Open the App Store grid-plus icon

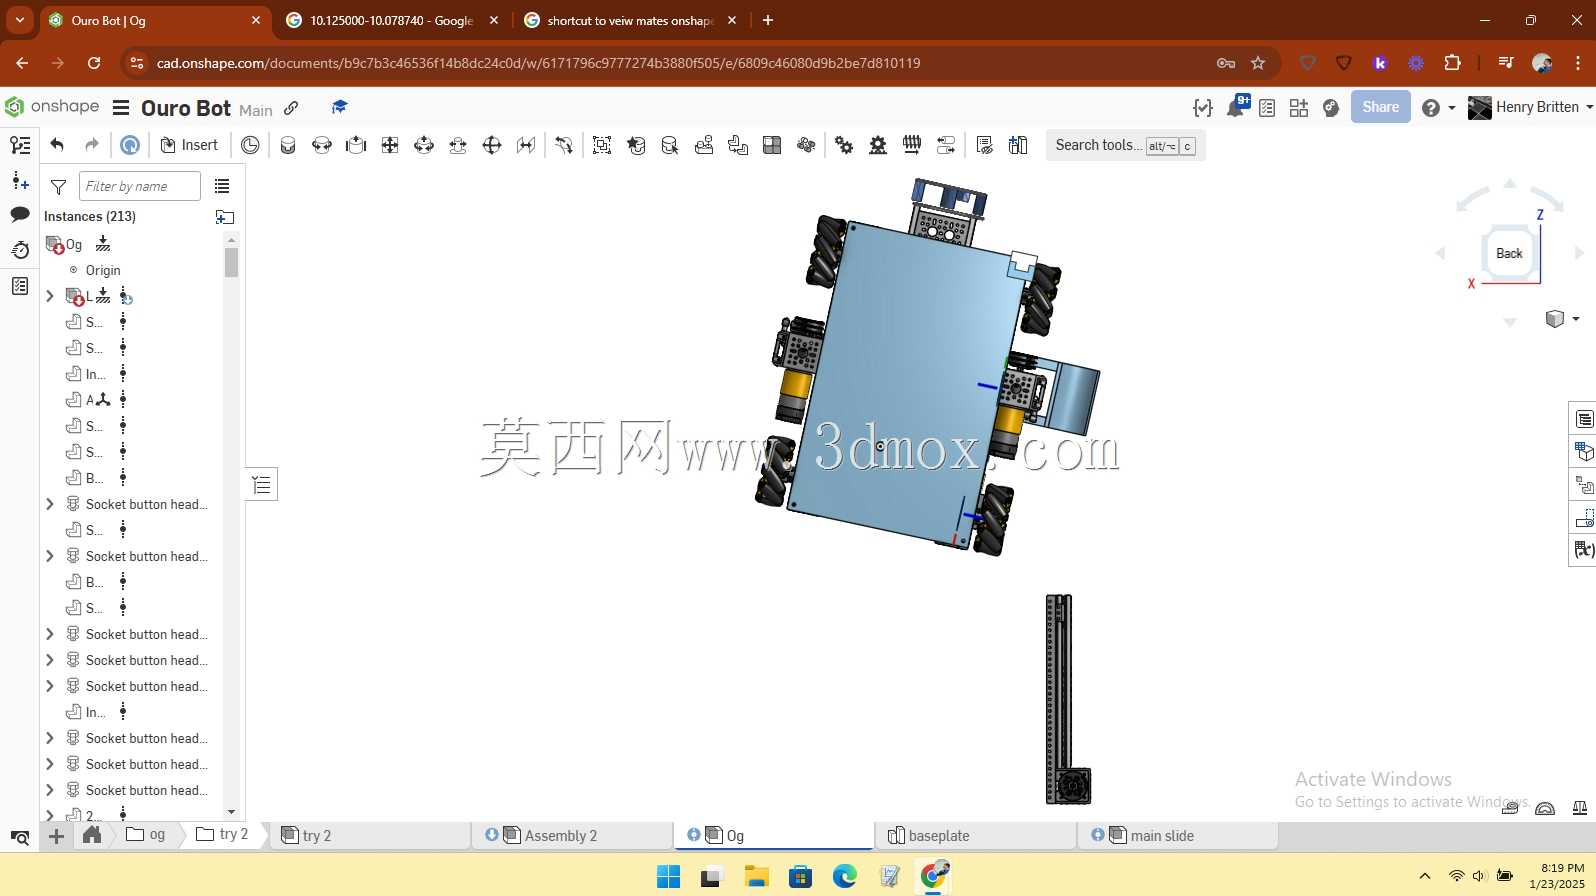[x=1299, y=108]
